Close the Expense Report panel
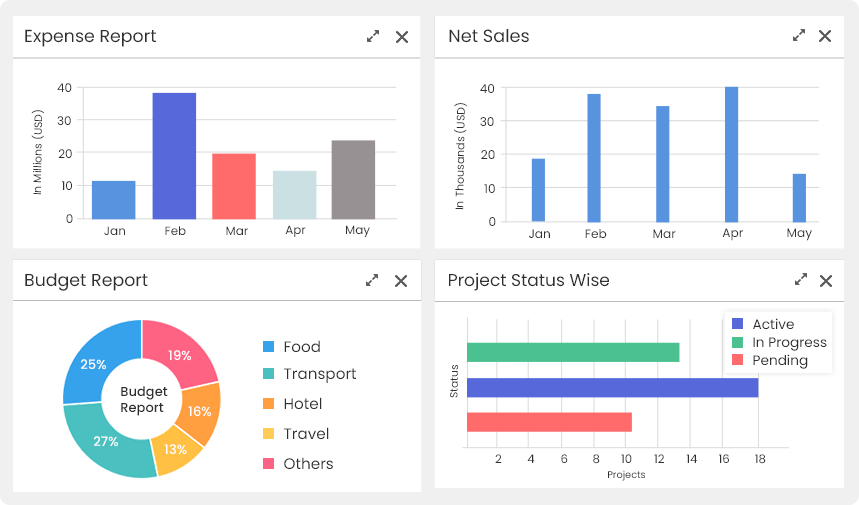Viewport: 859px width, 505px height. click(402, 36)
